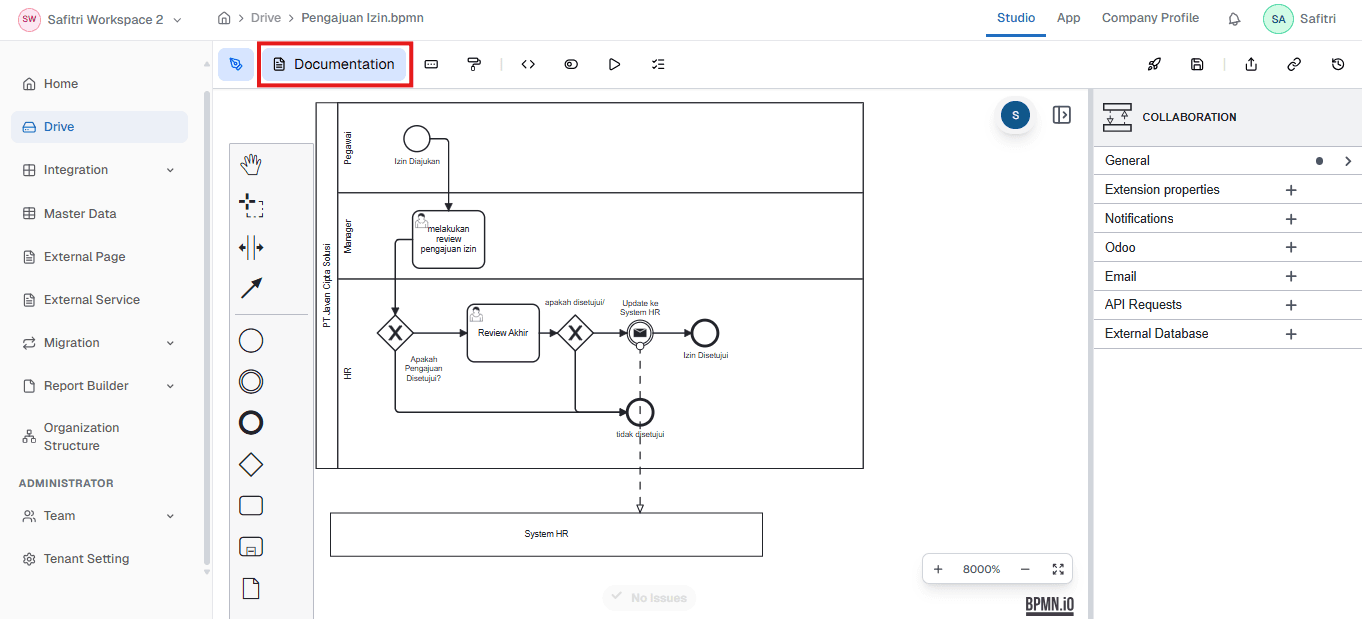The image size is (1362, 619).
Task: Toggle the token simulation eye icon
Action: pyautogui.click(x=571, y=64)
